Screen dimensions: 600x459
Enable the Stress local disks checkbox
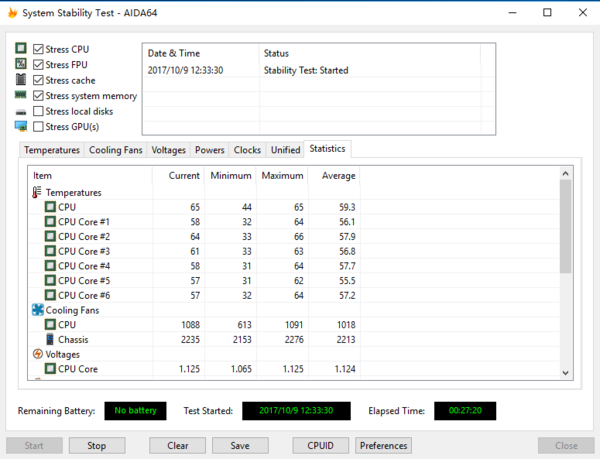coord(38,111)
